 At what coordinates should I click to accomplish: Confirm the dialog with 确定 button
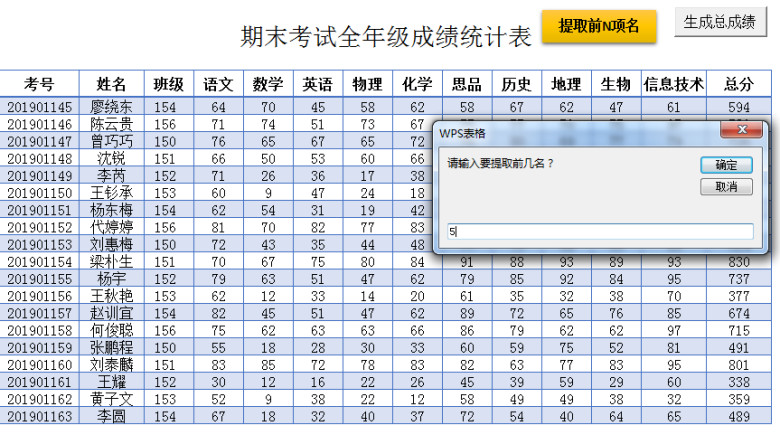point(726,165)
